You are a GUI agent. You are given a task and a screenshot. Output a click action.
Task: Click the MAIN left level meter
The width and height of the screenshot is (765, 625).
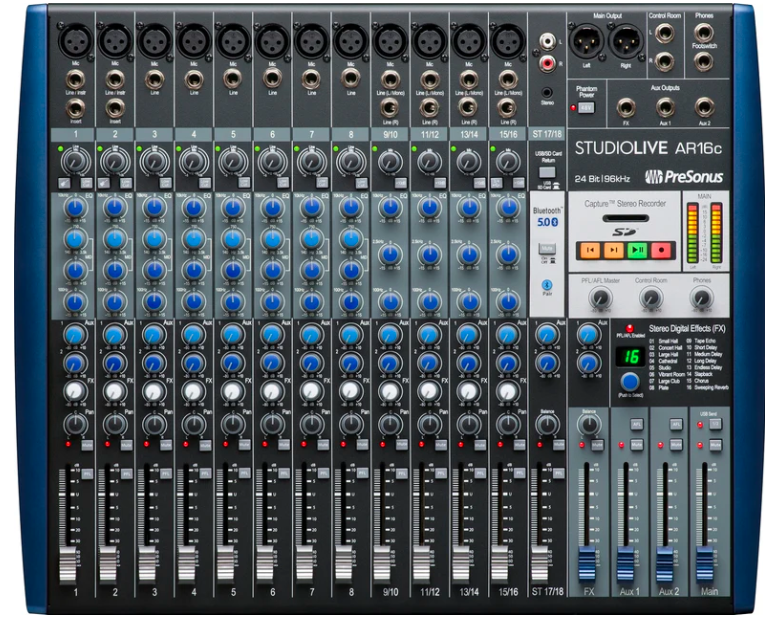click(x=692, y=233)
